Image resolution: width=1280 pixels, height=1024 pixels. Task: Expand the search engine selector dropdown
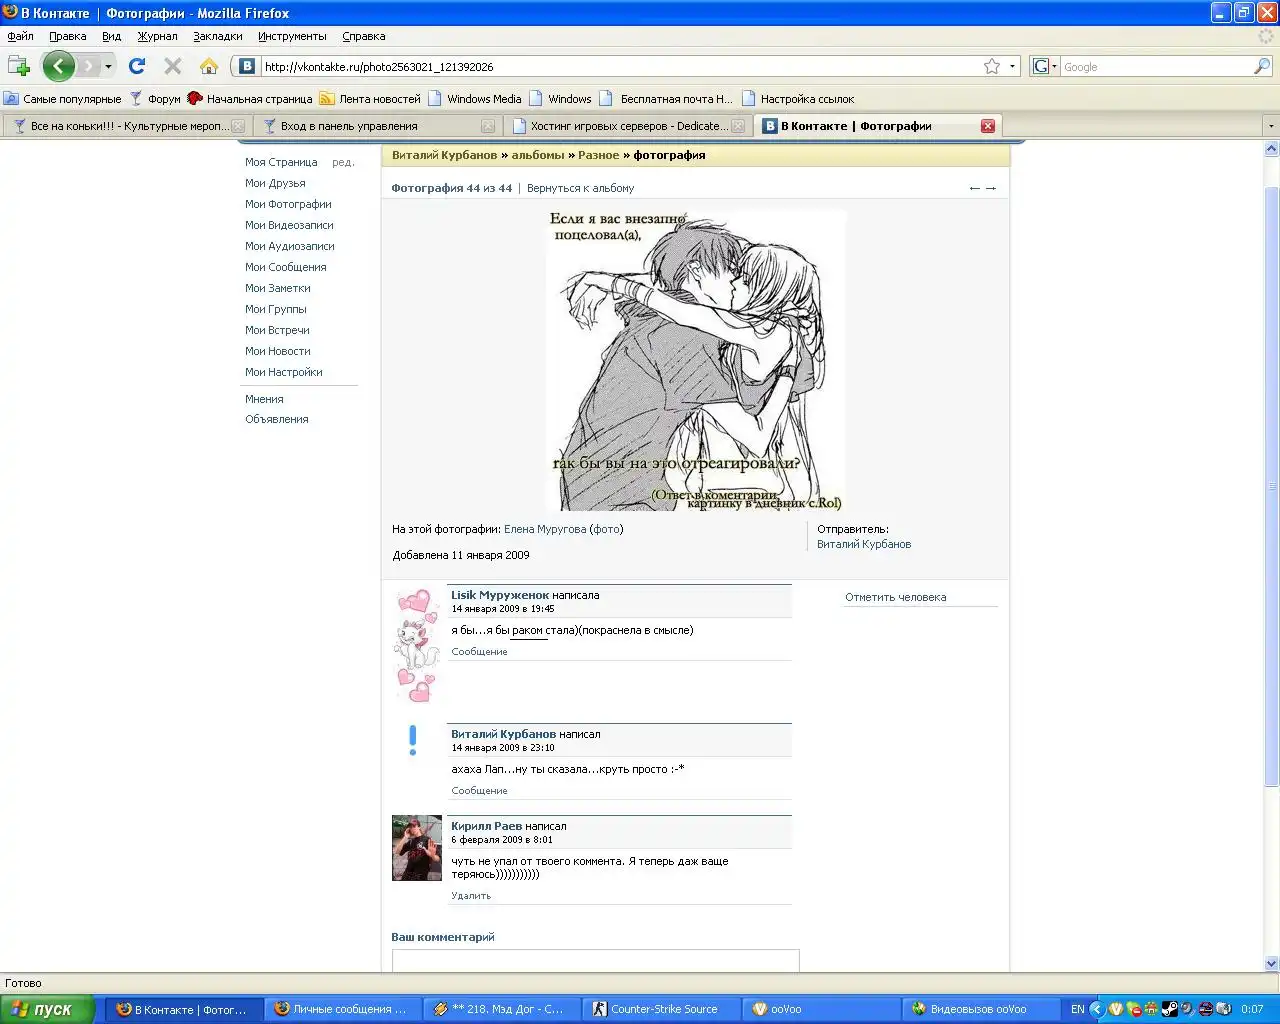click(1045, 67)
